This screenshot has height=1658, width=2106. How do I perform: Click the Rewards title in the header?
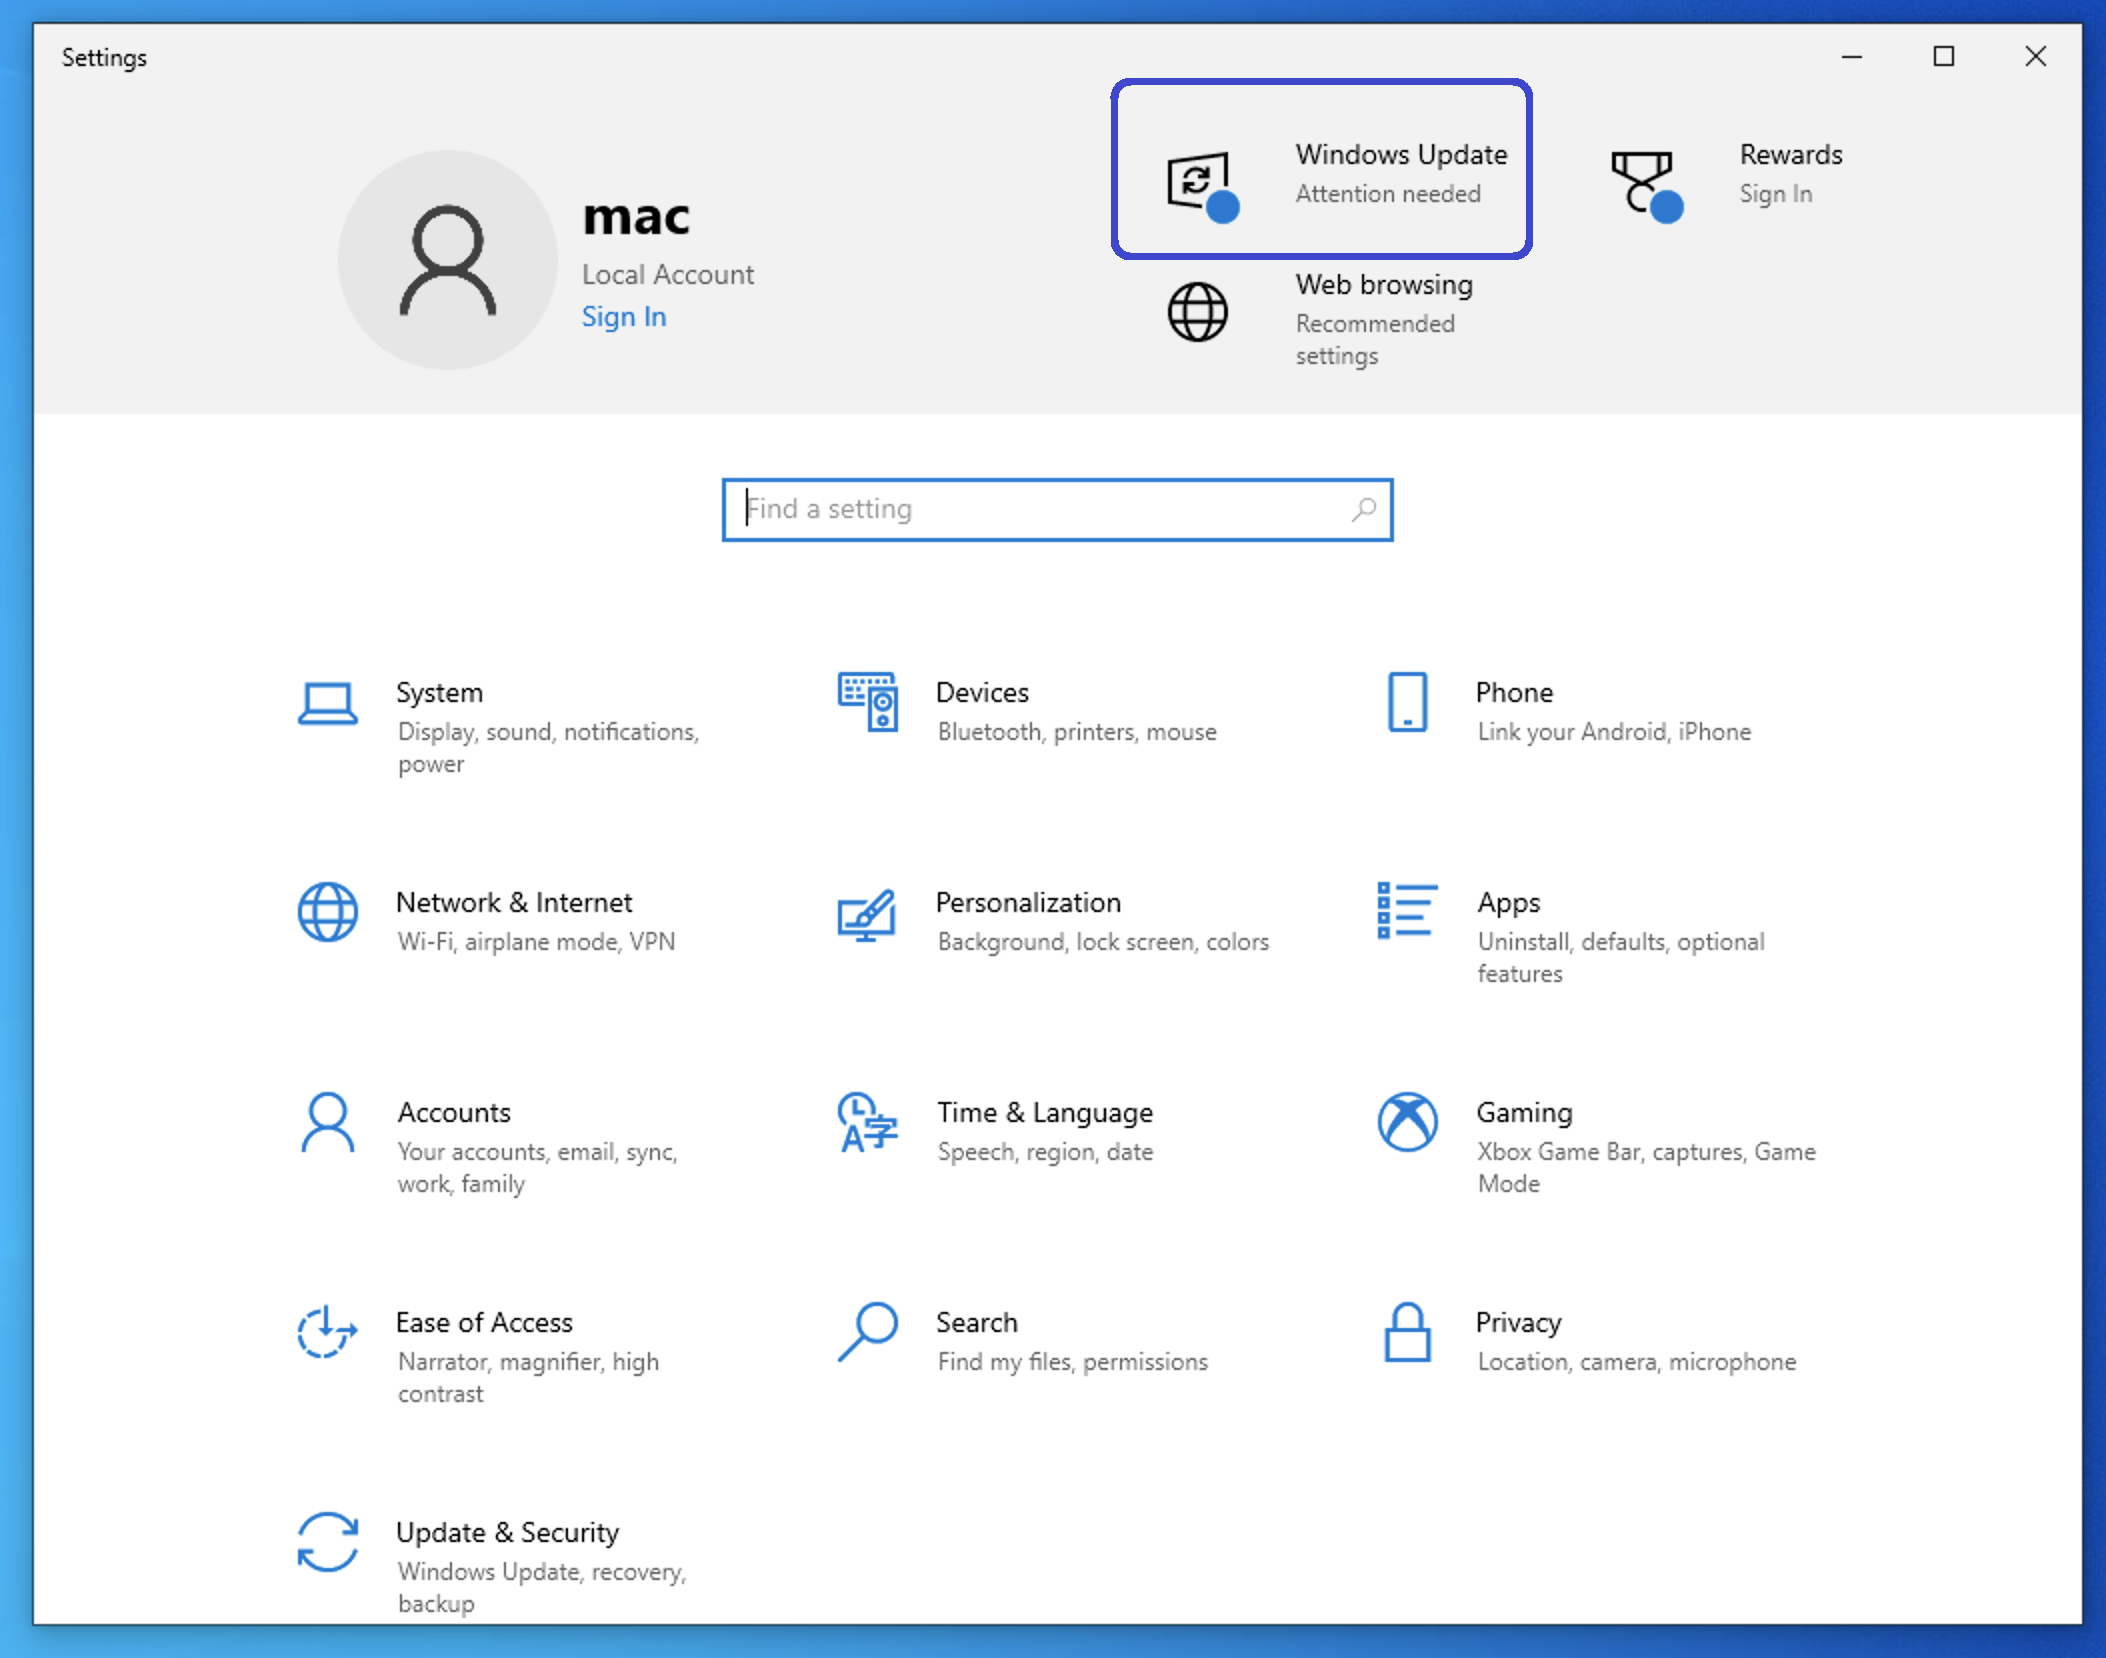[x=1790, y=154]
